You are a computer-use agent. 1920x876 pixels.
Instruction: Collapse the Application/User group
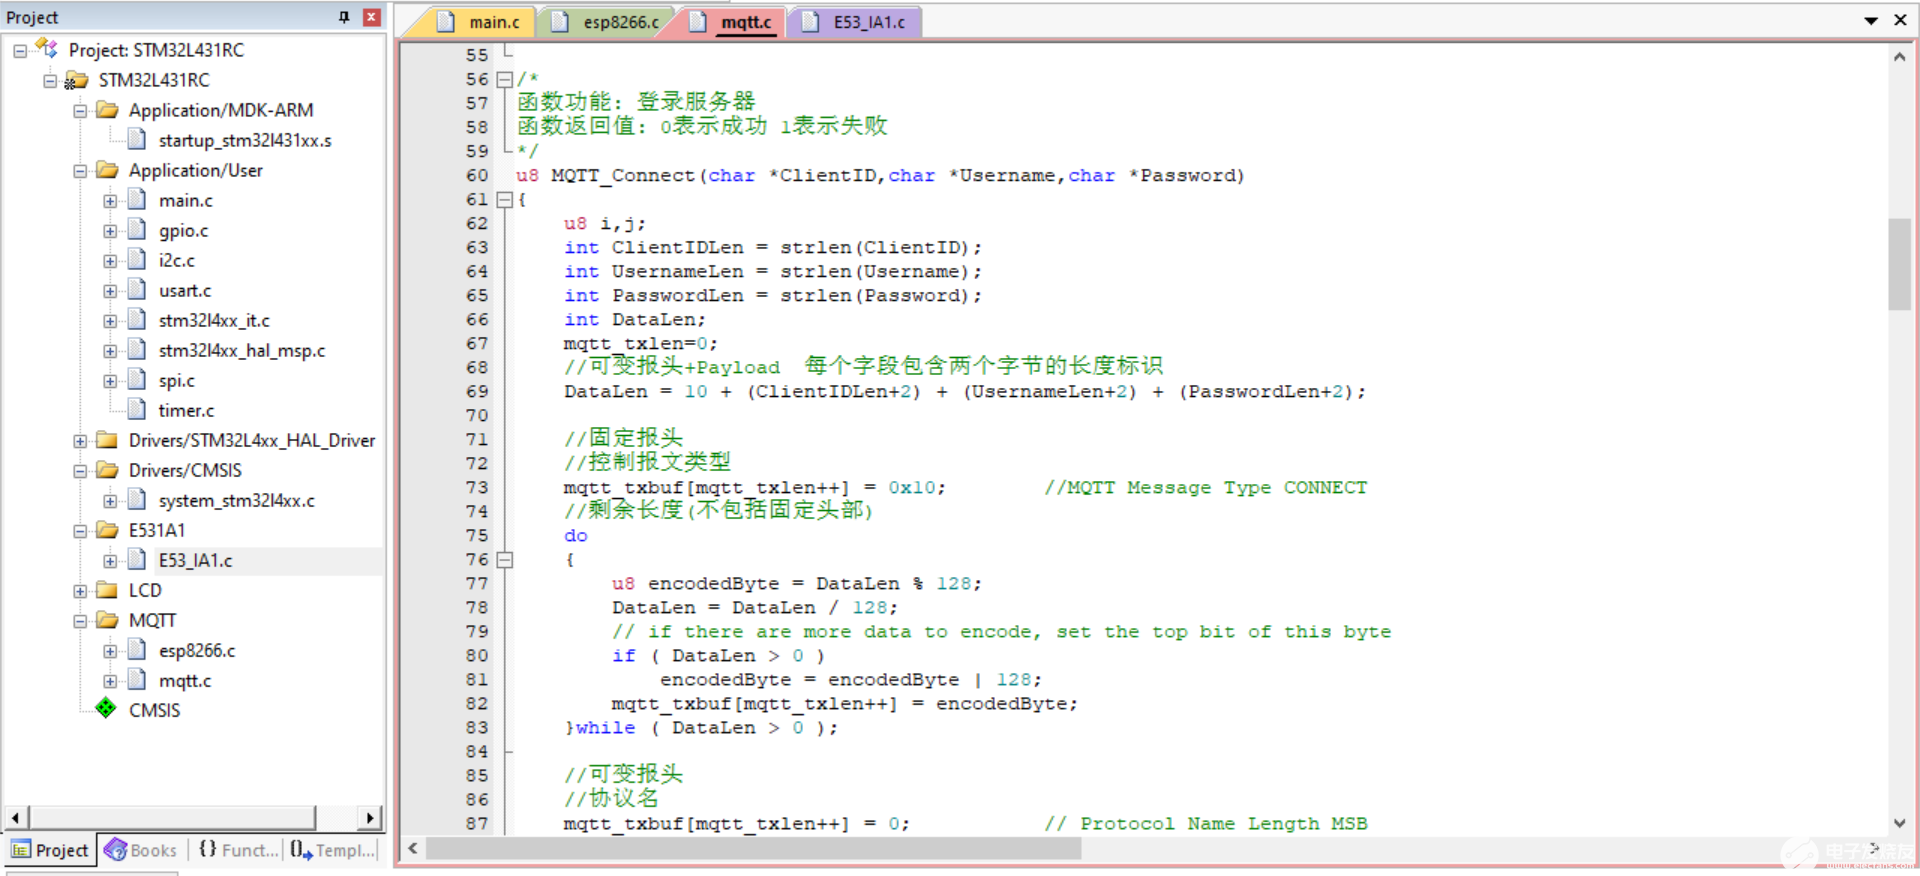coord(80,171)
